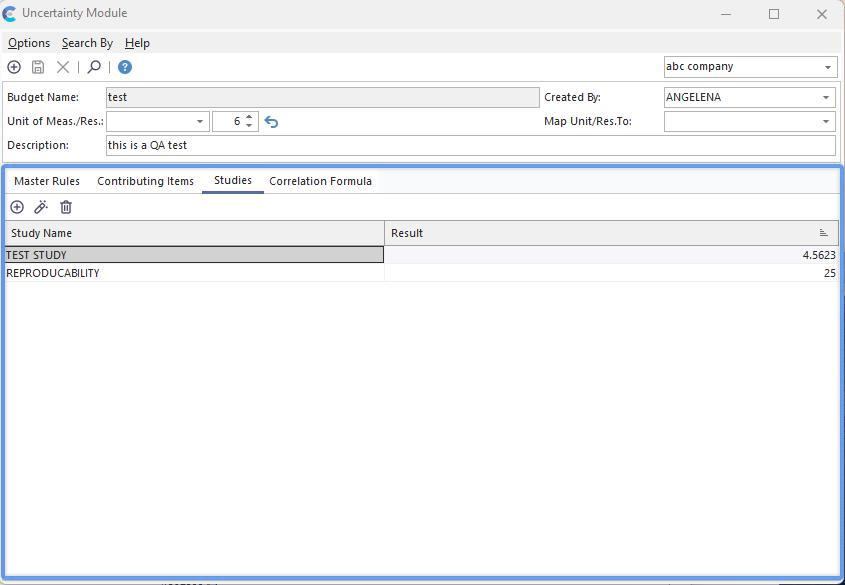Minimize the Uncertainty Module window
Viewport: 845px width, 585px height.
pos(726,14)
